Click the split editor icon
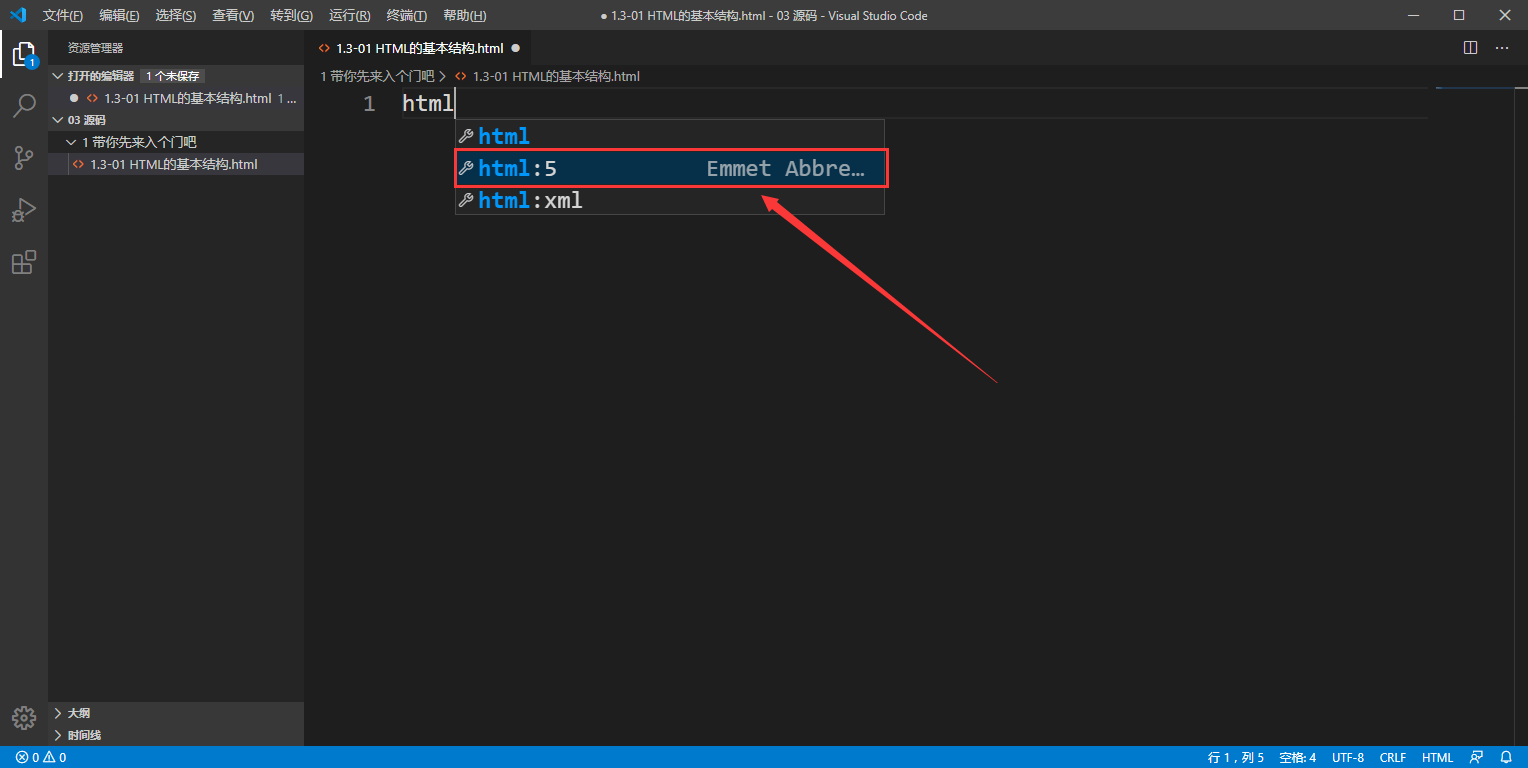 (1470, 47)
